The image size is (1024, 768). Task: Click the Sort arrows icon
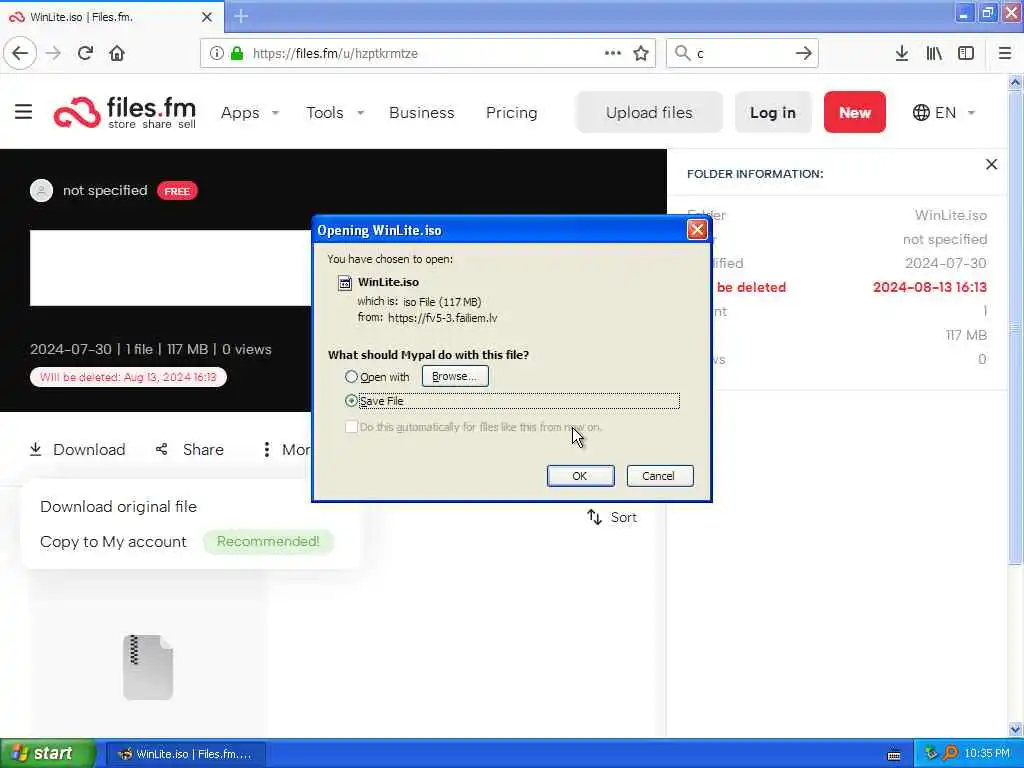(x=594, y=517)
